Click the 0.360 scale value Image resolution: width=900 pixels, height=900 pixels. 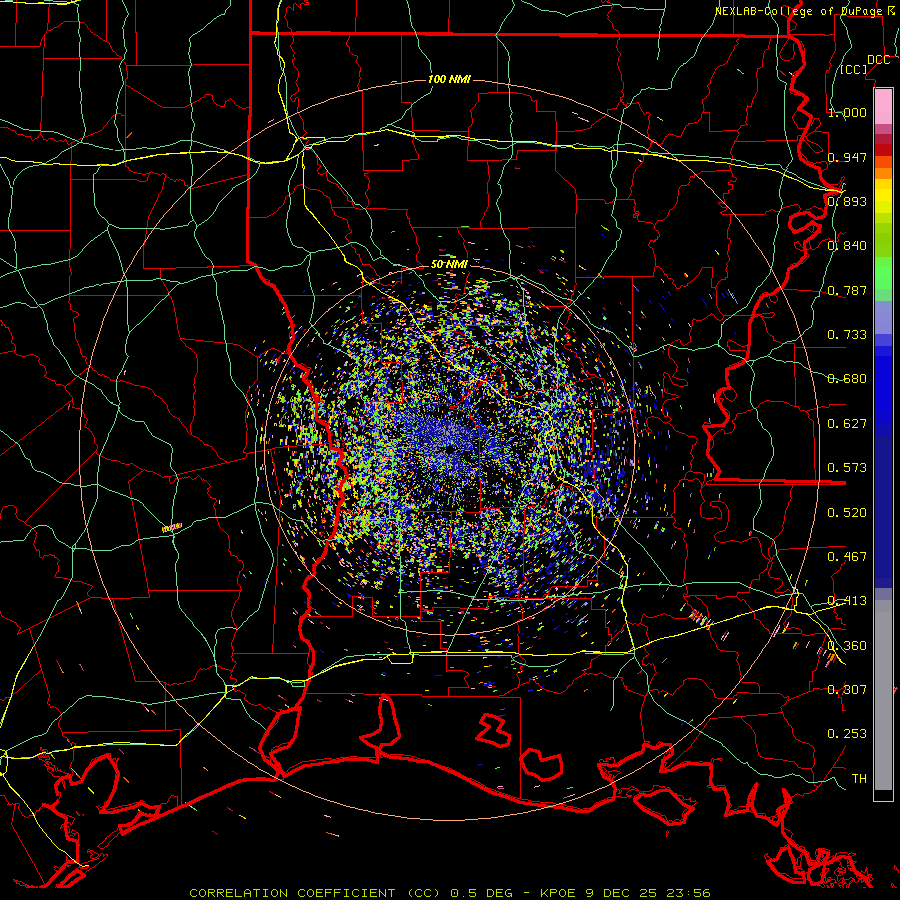click(847, 646)
